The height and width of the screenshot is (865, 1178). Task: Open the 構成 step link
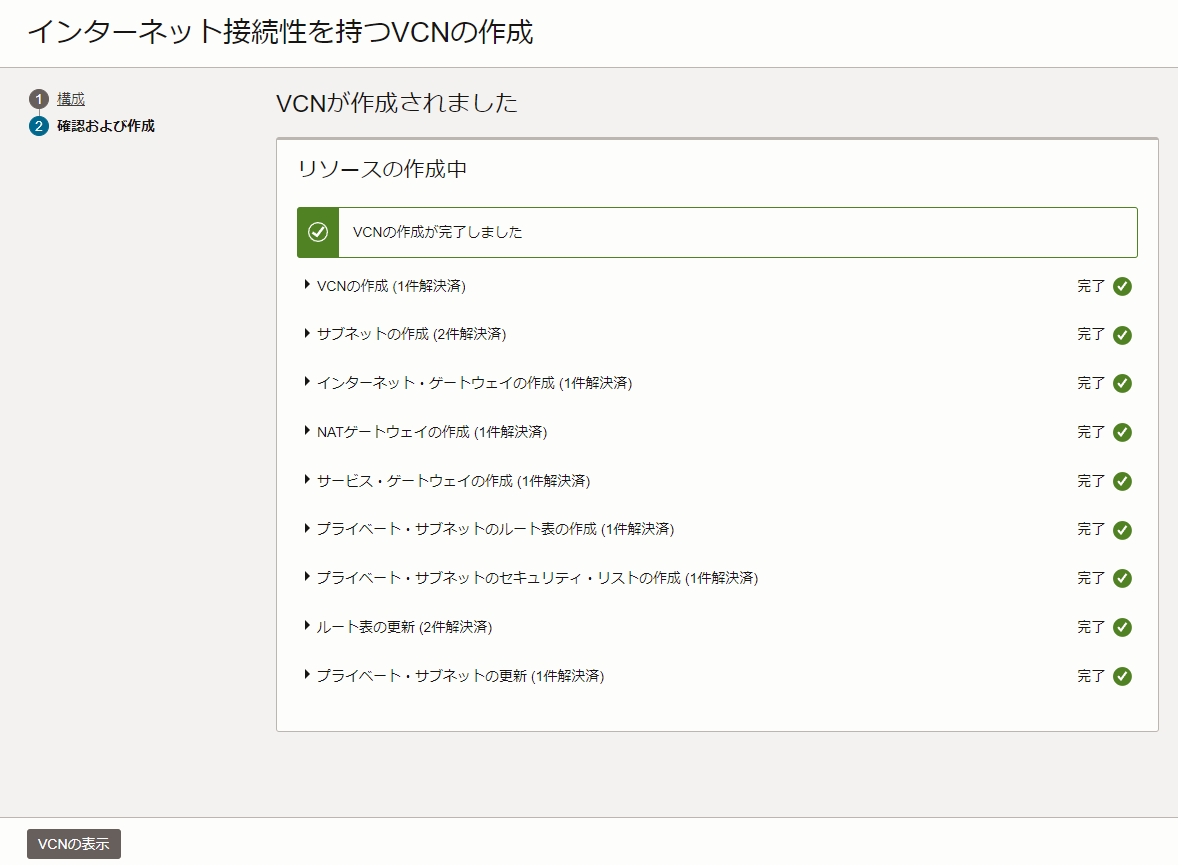pos(71,99)
